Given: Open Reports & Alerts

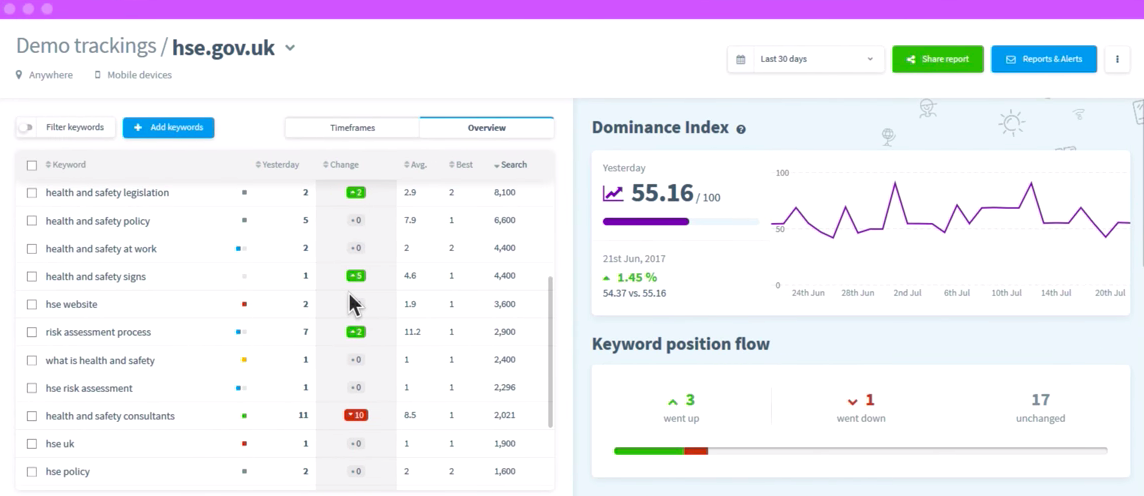Looking at the screenshot, I should point(1044,59).
